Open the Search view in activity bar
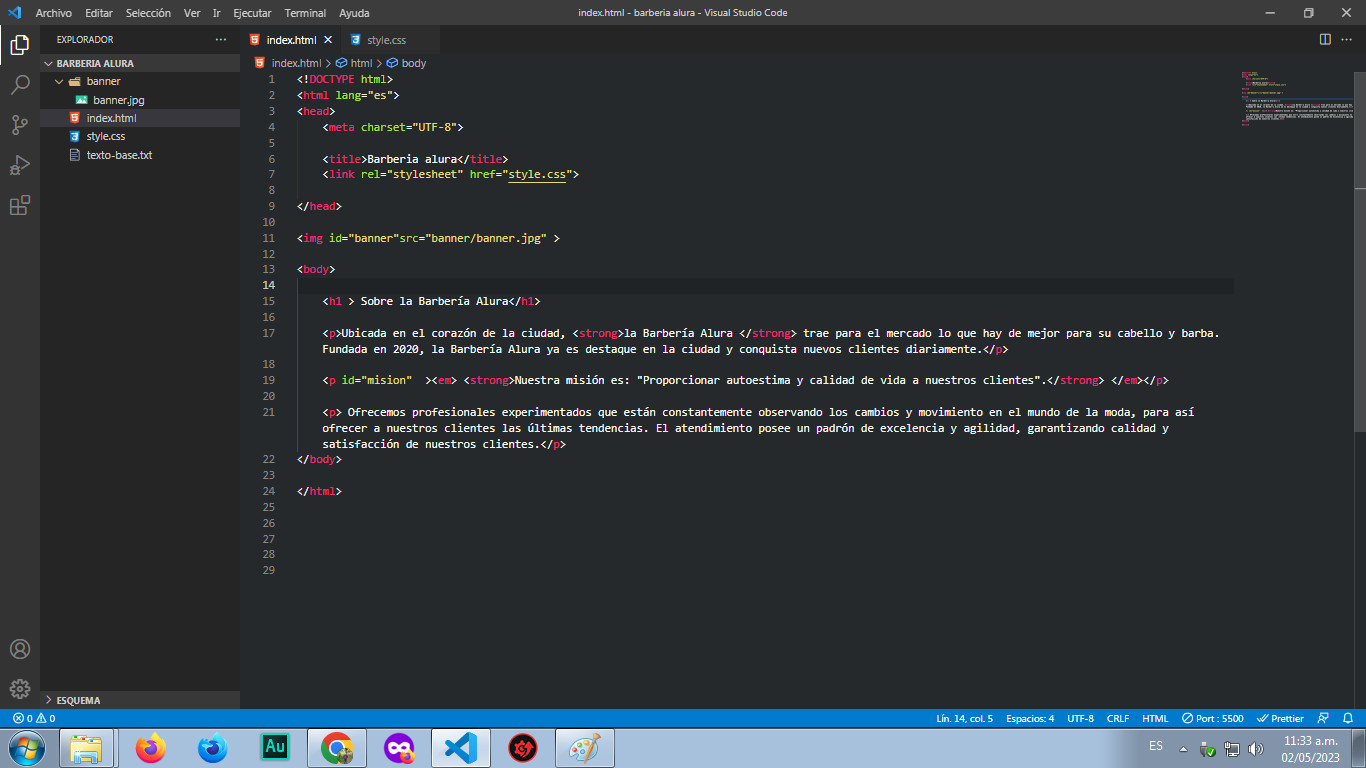The width and height of the screenshot is (1366, 768). pyautogui.click(x=20, y=85)
